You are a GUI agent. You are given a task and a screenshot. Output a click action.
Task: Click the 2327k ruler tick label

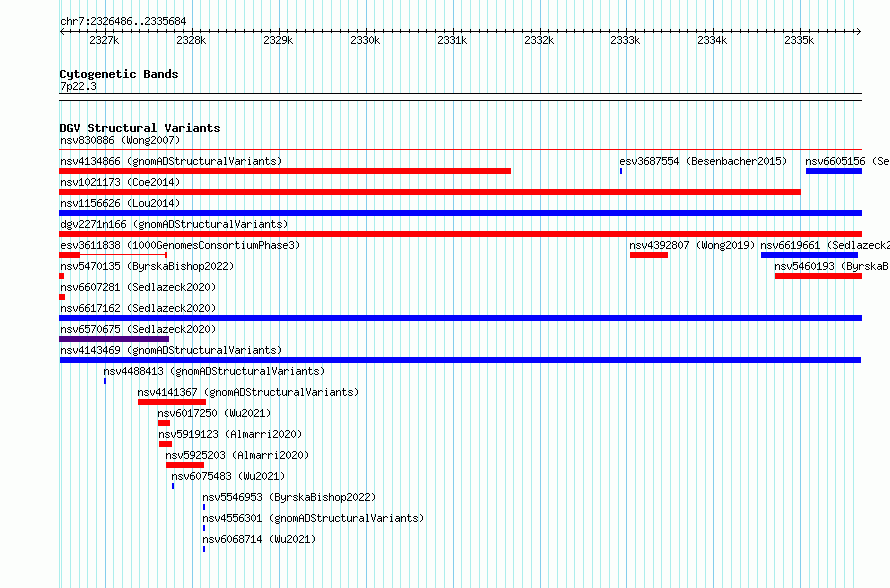coord(104,40)
